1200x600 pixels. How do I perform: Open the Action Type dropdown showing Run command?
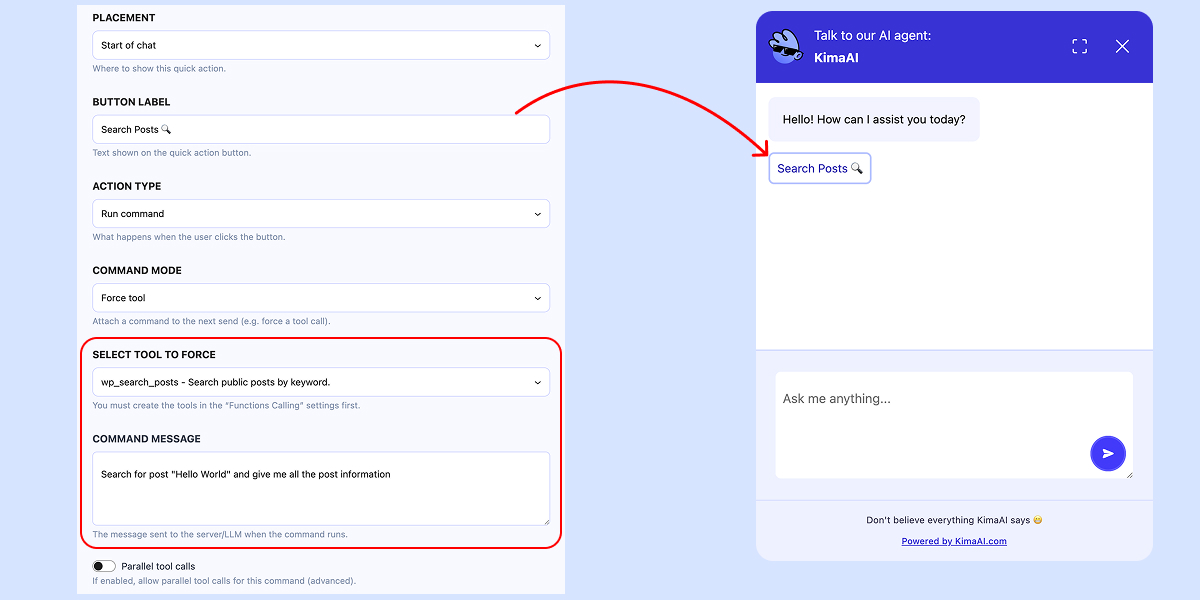point(320,214)
